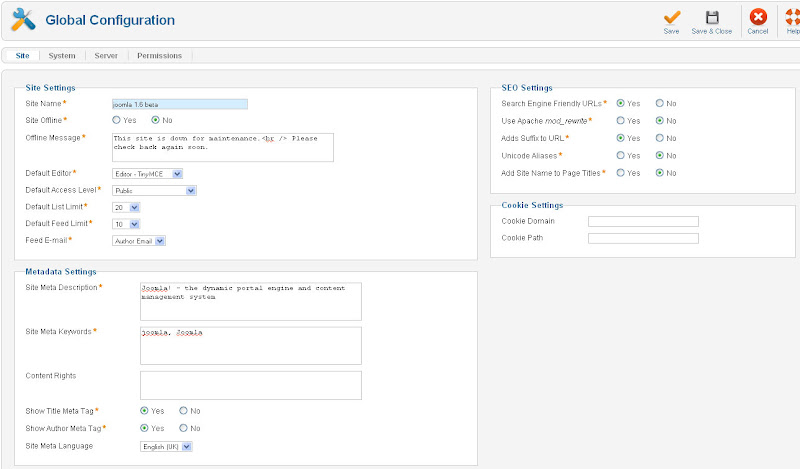Enable Search Engine Friendly URLs Yes

coord(620,103)
